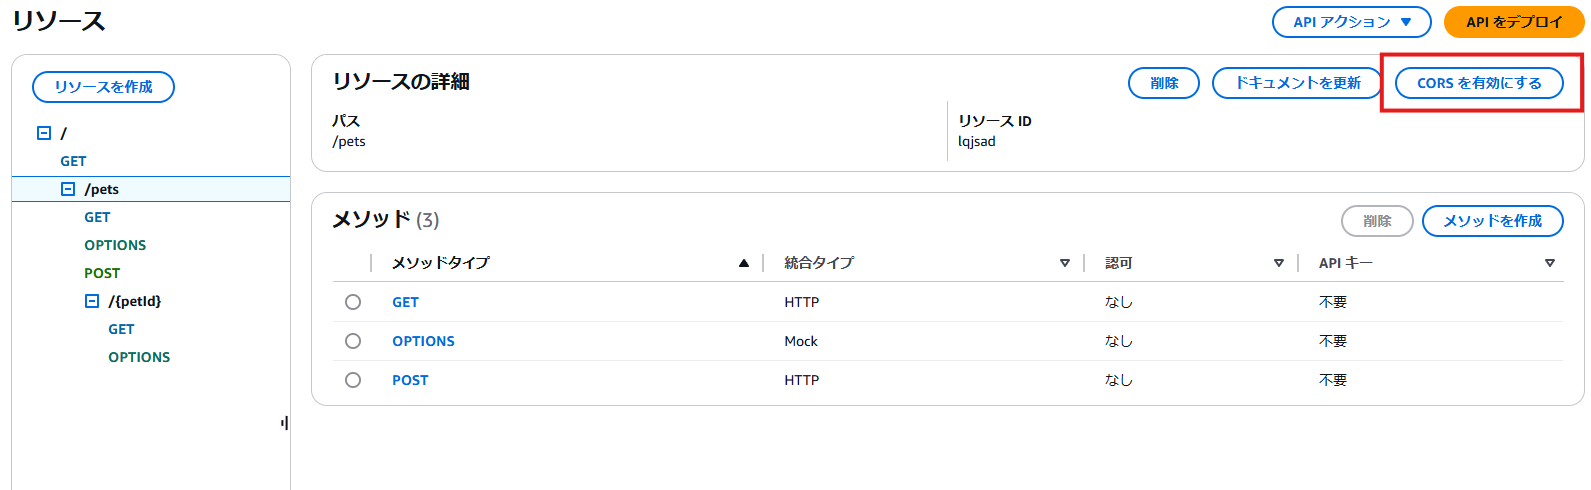This screenshot has height=490, width=1591.
Task: Click メソッドを作成 button
Action: pyautogui.click(x=1492, y=221)
